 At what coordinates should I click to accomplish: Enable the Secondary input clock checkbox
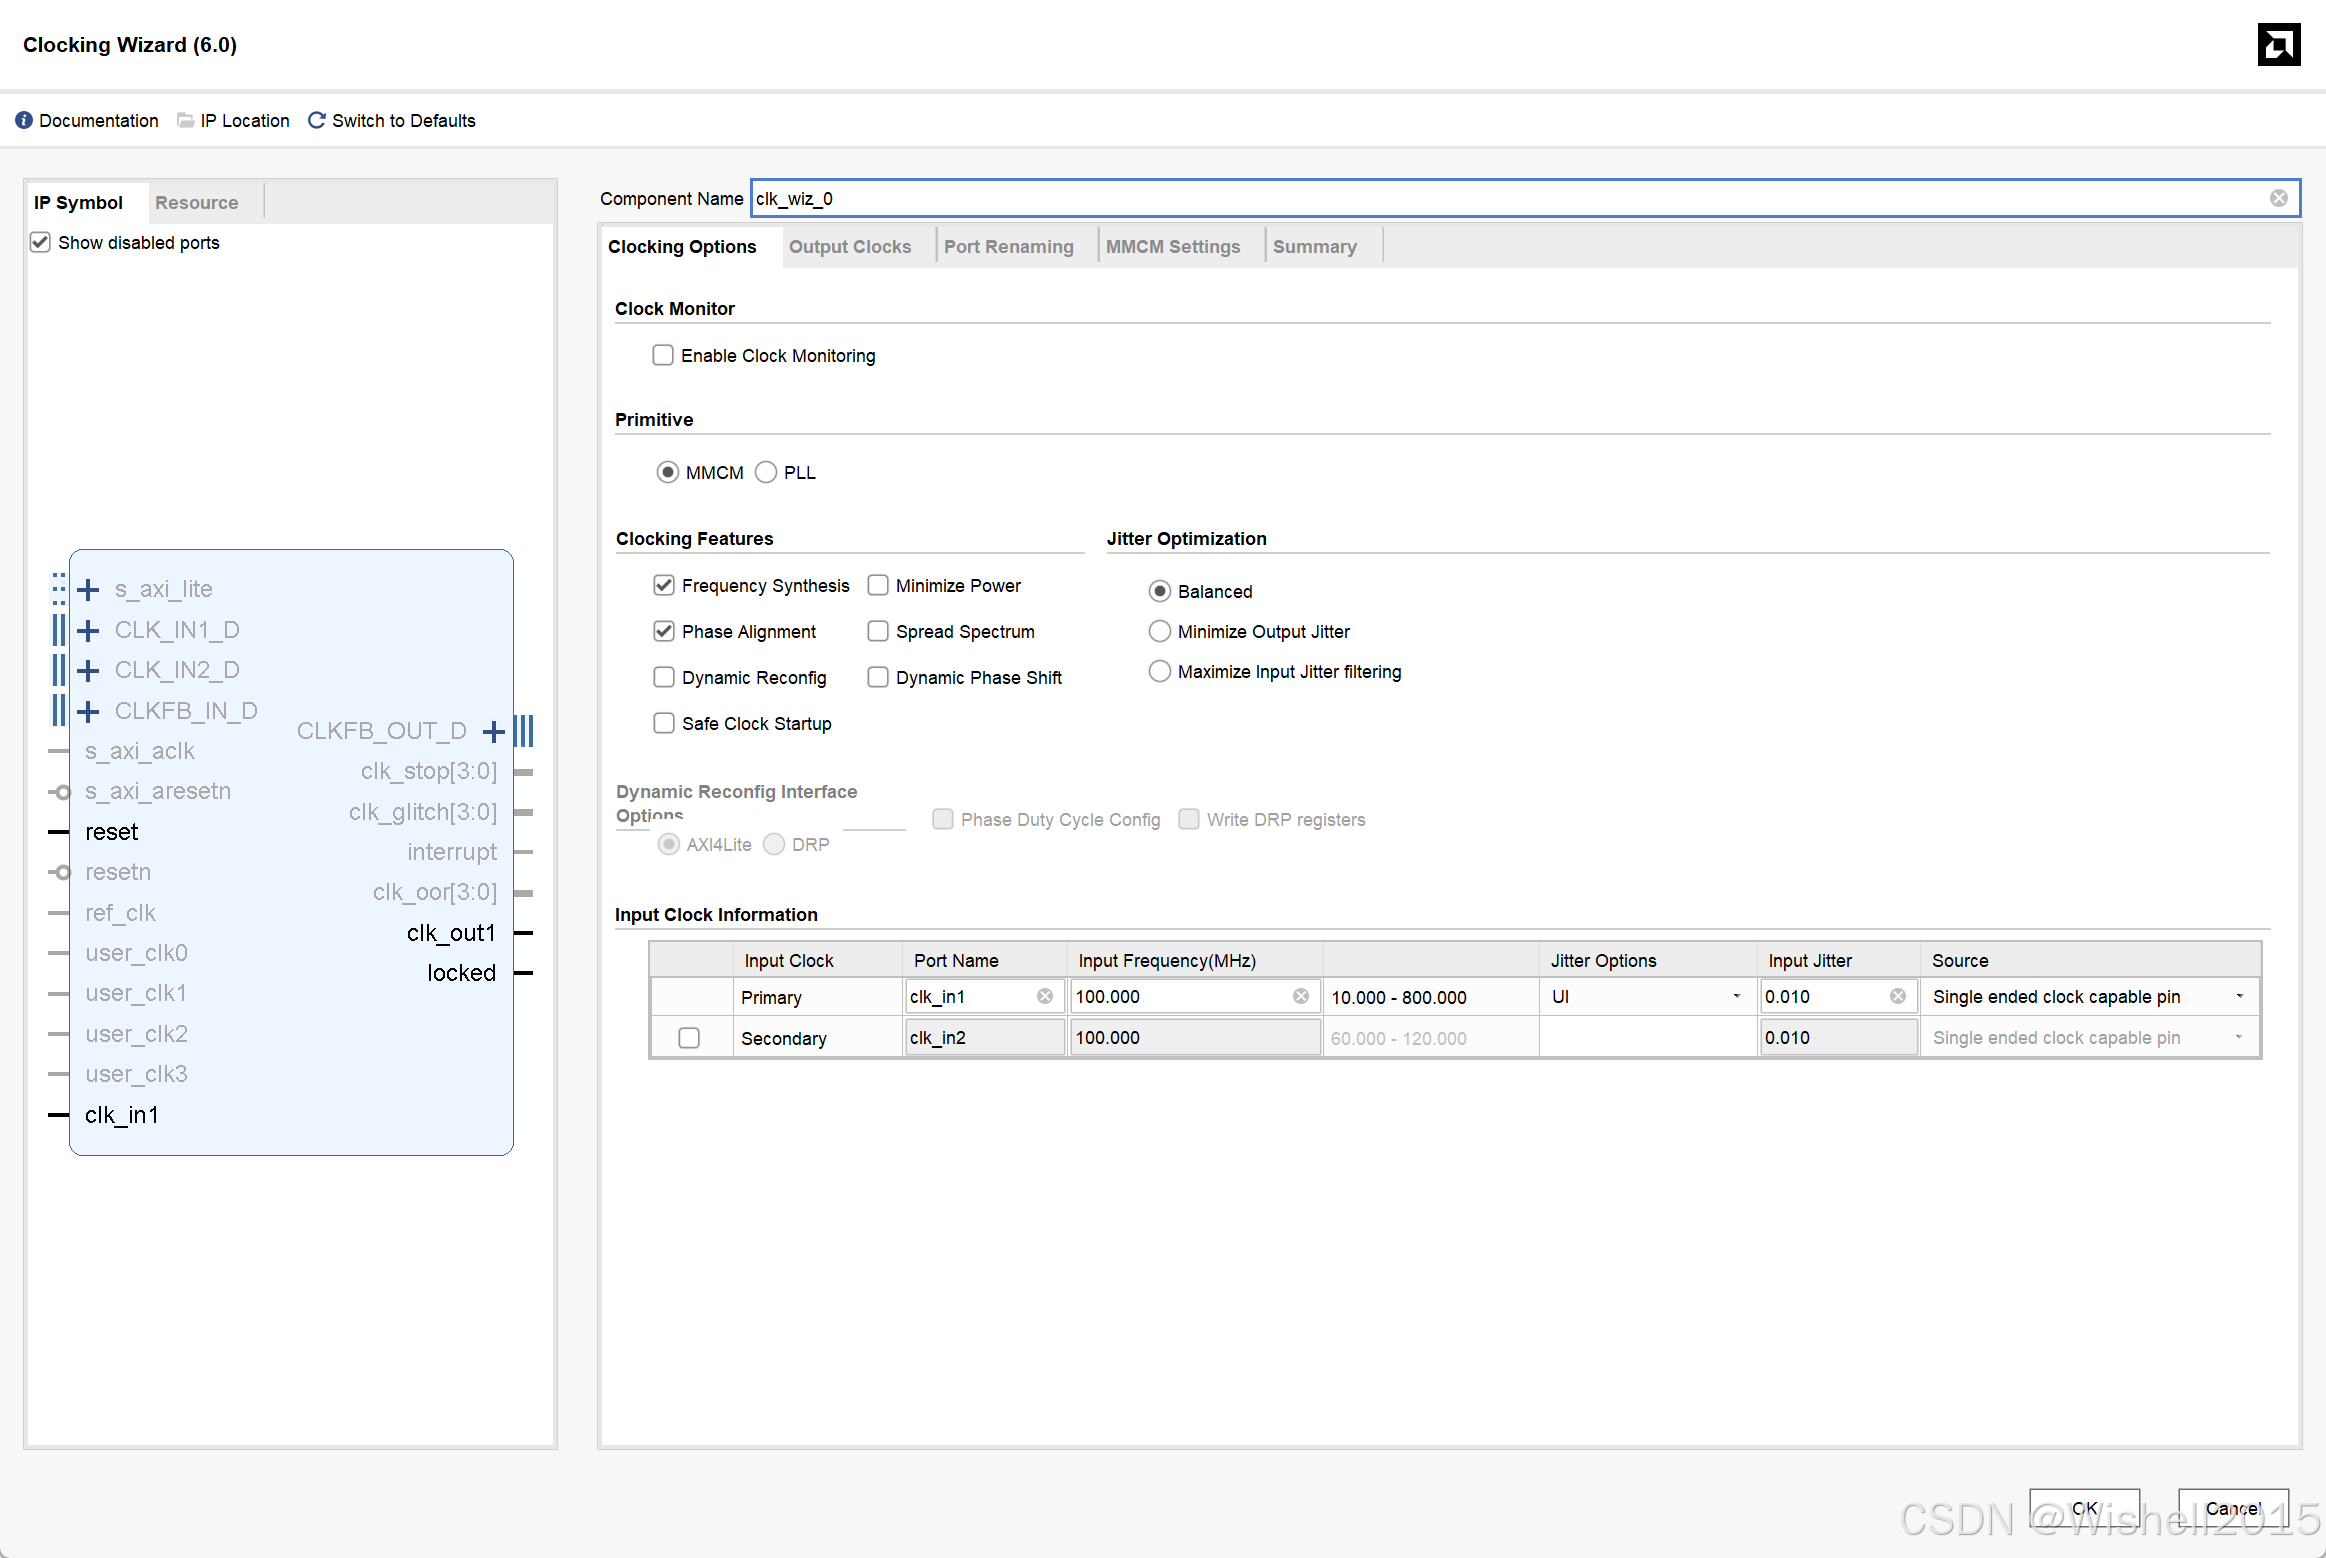coord(689,1038)
